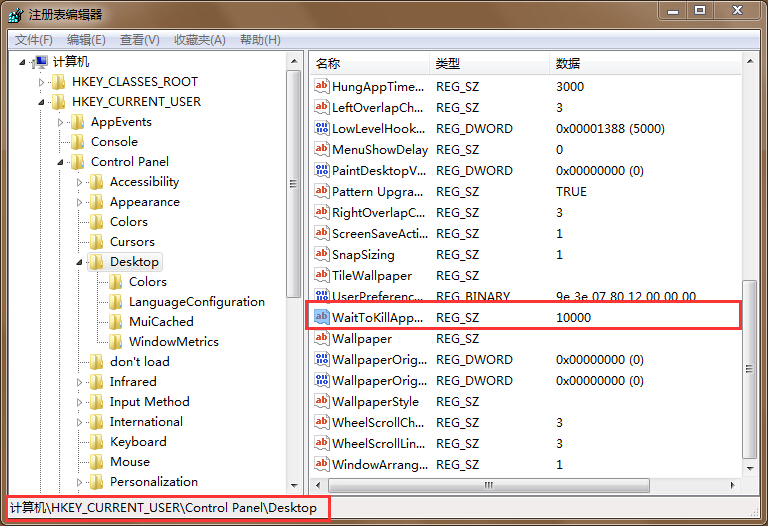Open the 收藏夹(A) favorites menu
The width and height of the screenshot is (768, 526).
[200, 39]
